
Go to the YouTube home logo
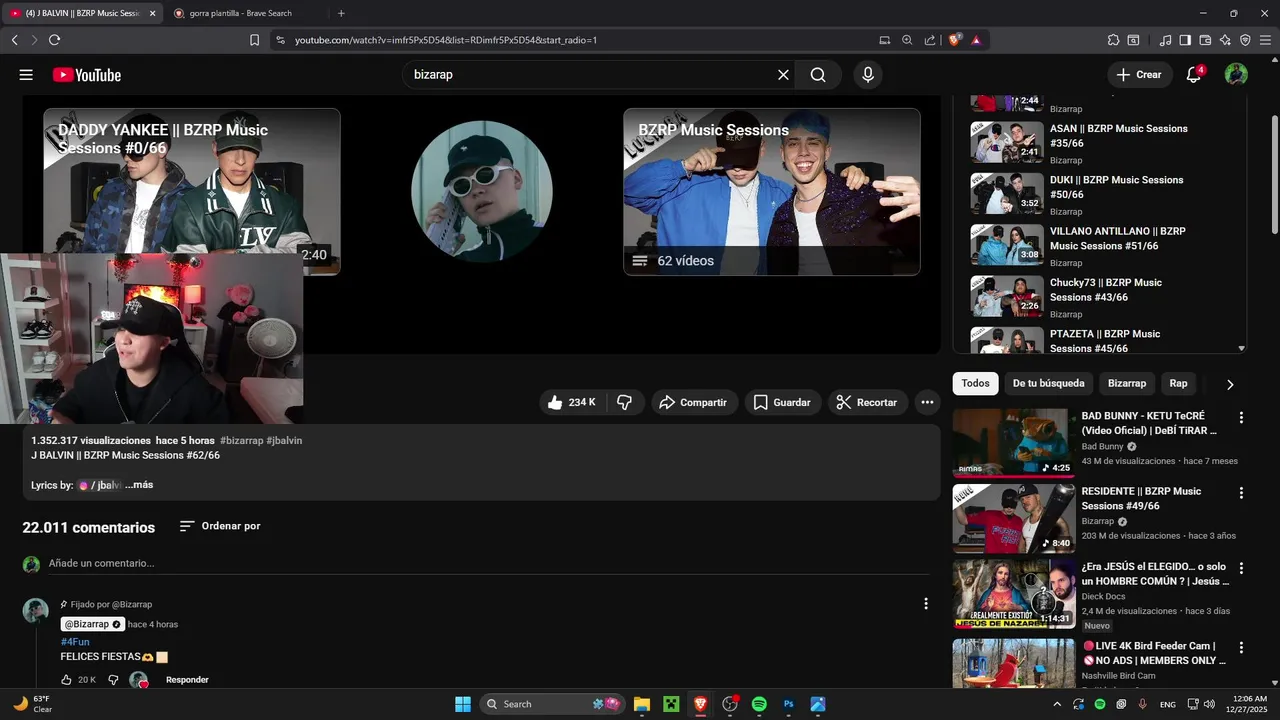click(x=87, y=75)
